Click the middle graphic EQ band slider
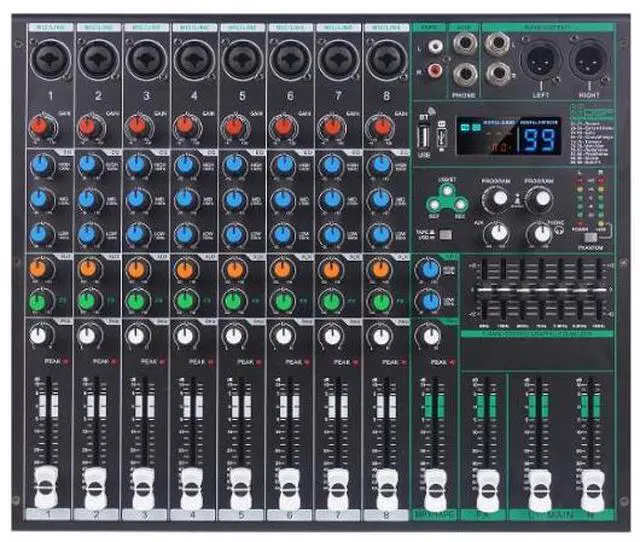The width and height of the screenshot is (640, 542). pyautogui.click(x=542, y=289)
